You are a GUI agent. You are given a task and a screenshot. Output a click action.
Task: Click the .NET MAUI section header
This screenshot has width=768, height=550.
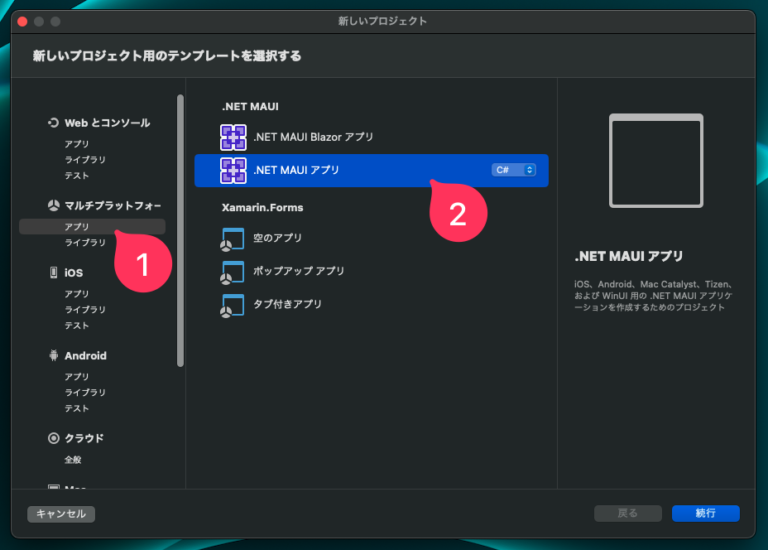pos(250,107)
